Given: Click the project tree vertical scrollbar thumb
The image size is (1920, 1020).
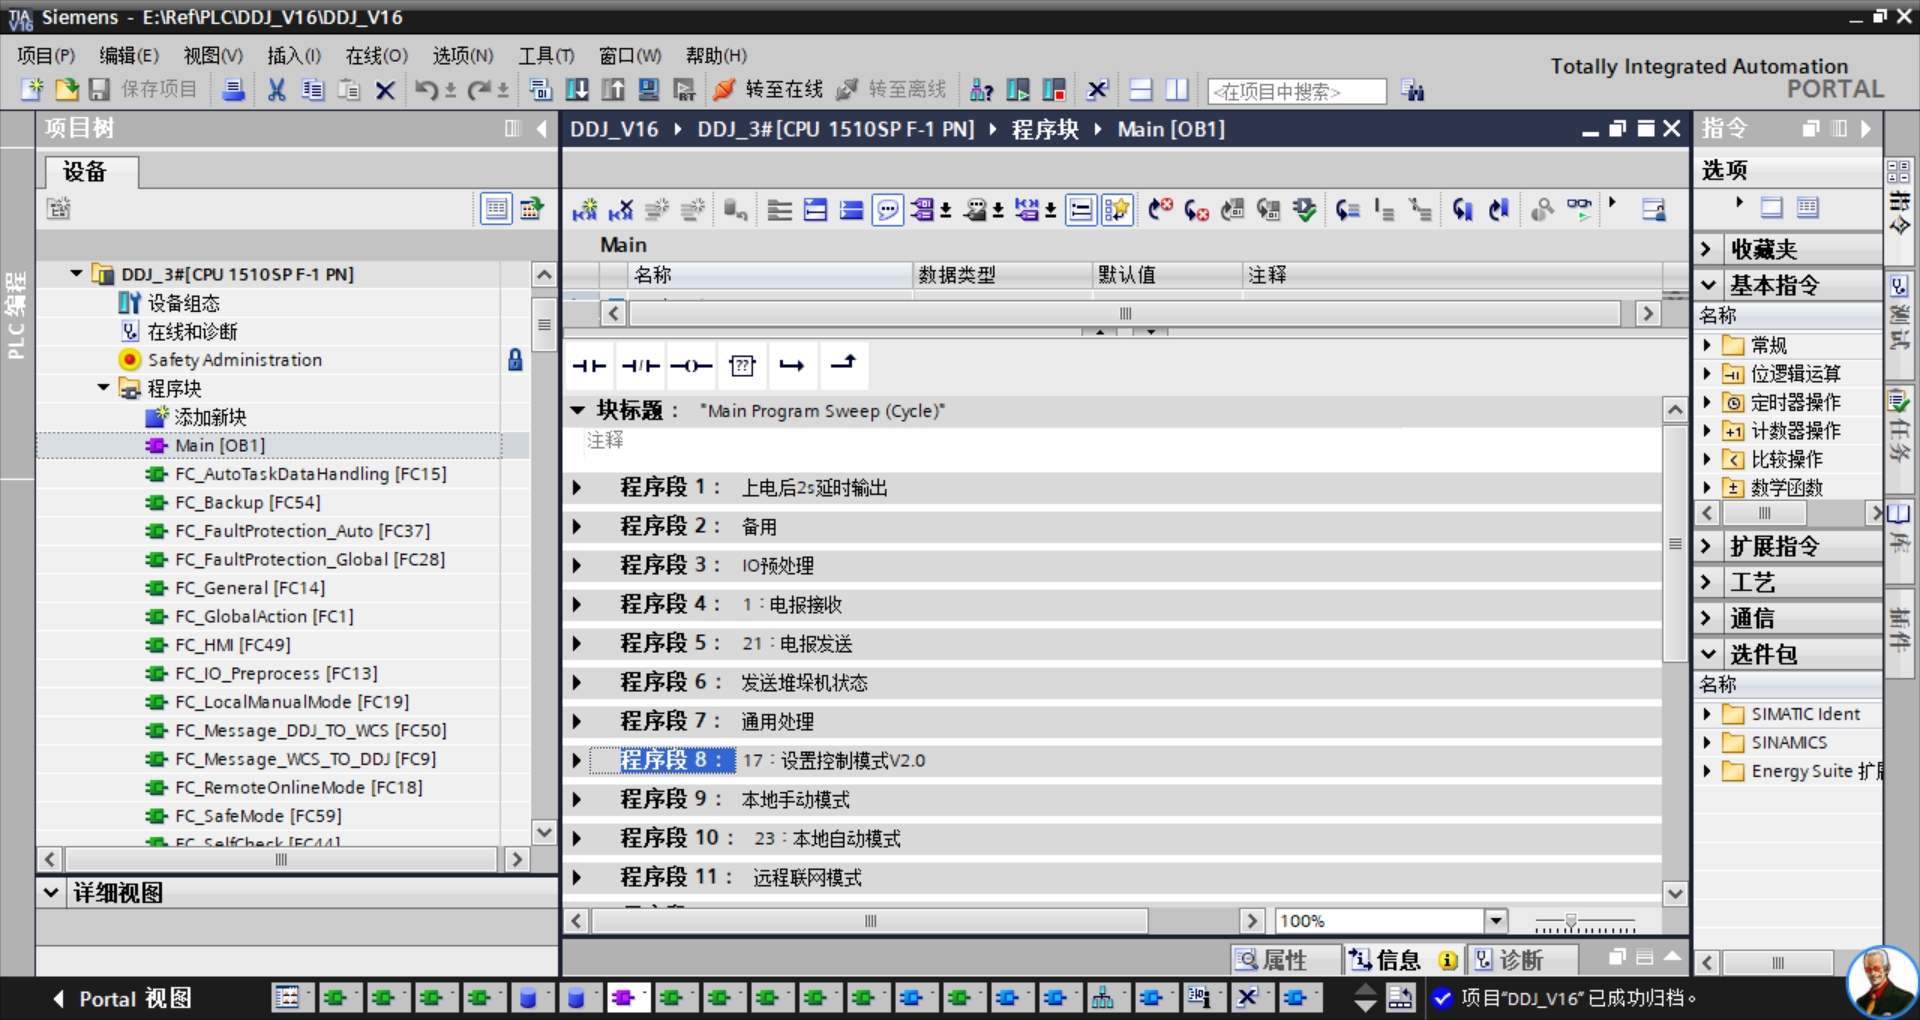Looking at the screenshot, I should 544,325.
